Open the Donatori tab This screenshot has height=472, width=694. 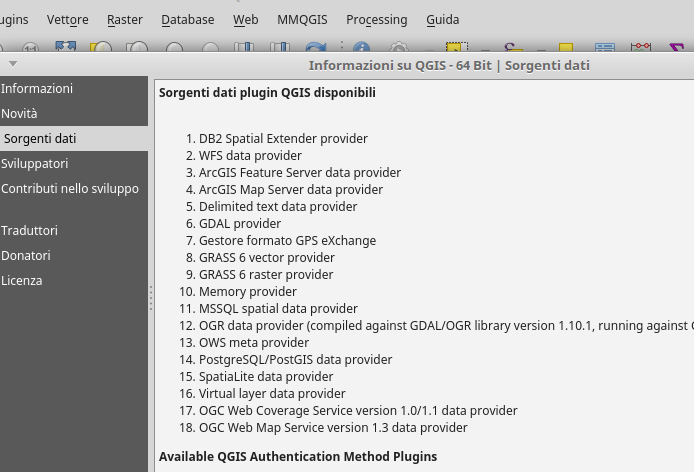click(74, 255)
